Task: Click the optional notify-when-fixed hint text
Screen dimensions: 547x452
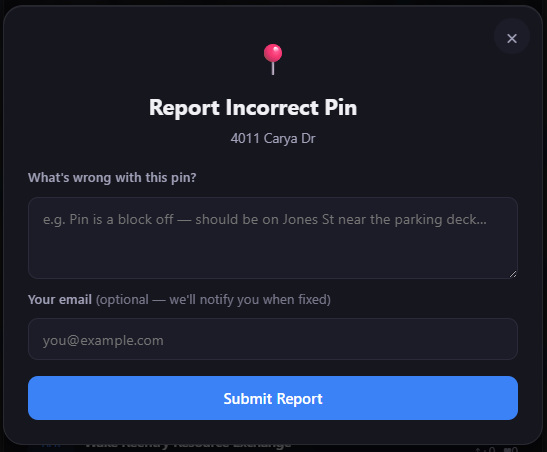Action: [x=213, y=300]
